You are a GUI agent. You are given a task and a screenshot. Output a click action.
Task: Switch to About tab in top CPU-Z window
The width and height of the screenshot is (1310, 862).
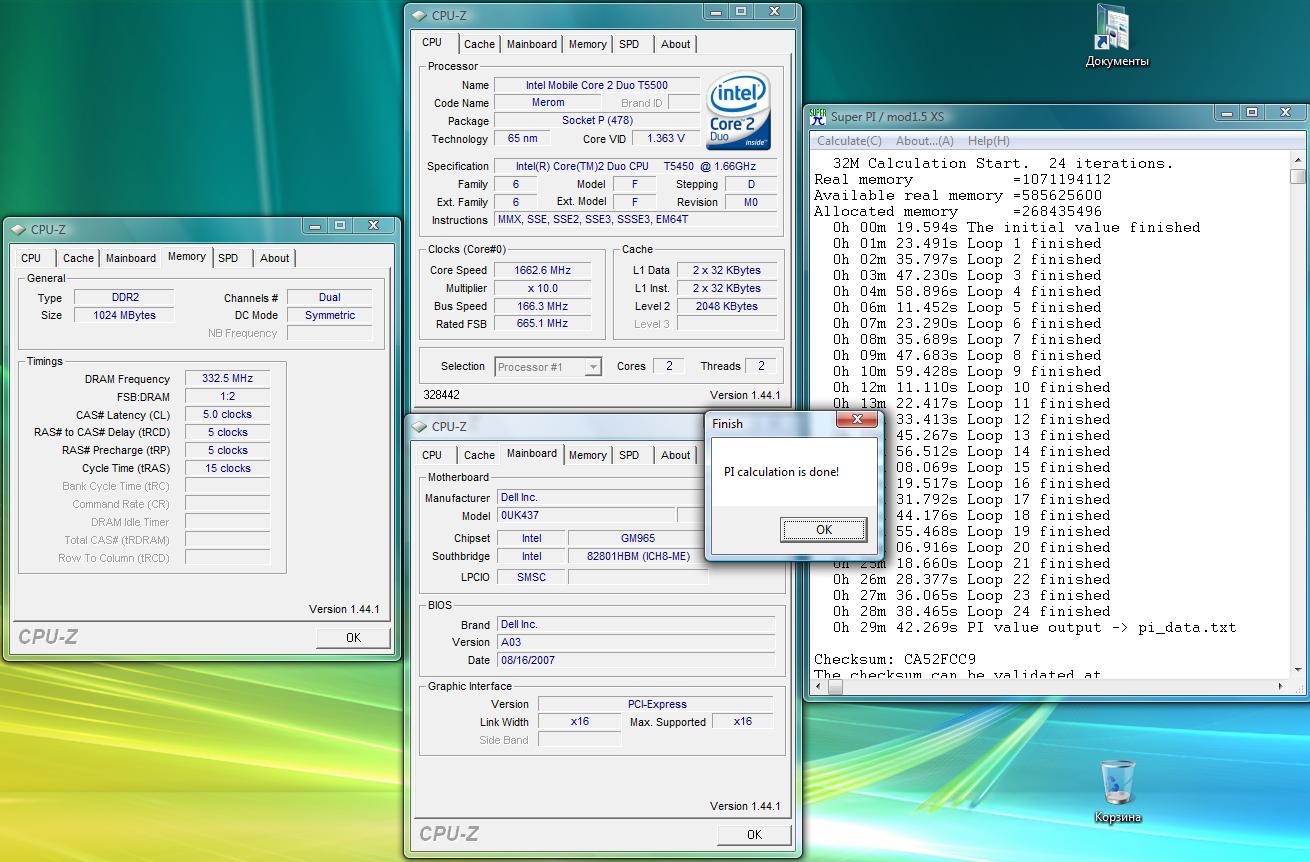click(675, 44)
